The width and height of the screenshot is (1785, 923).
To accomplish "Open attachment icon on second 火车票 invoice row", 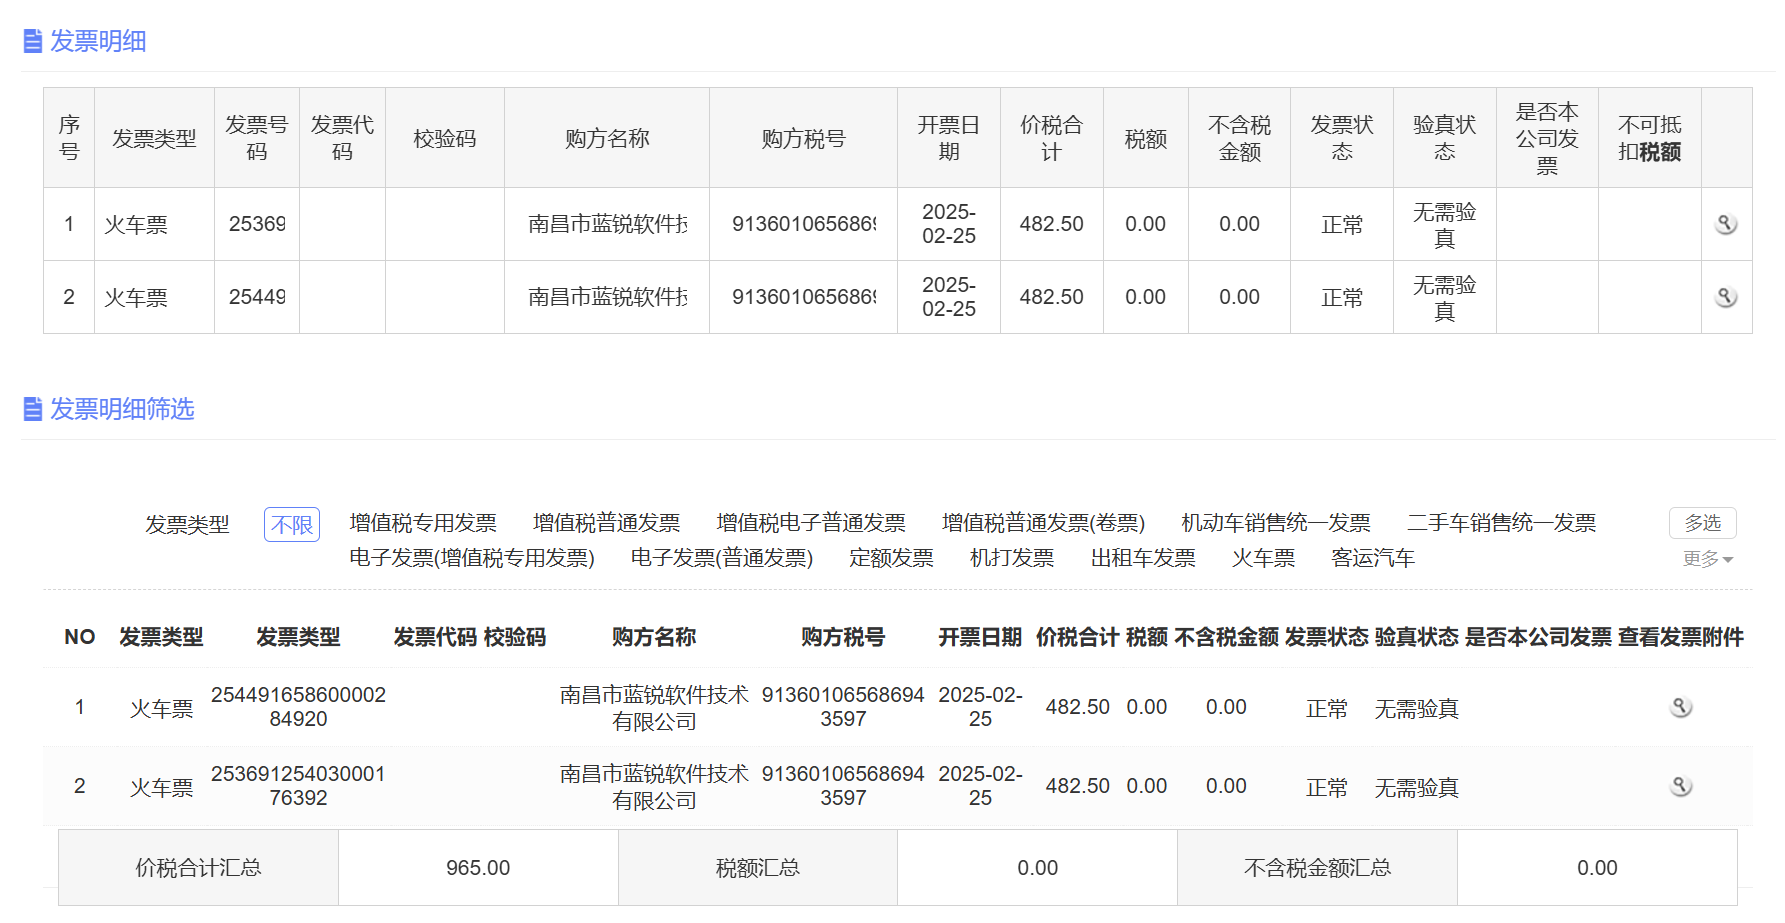I will tap(1726, 296).
